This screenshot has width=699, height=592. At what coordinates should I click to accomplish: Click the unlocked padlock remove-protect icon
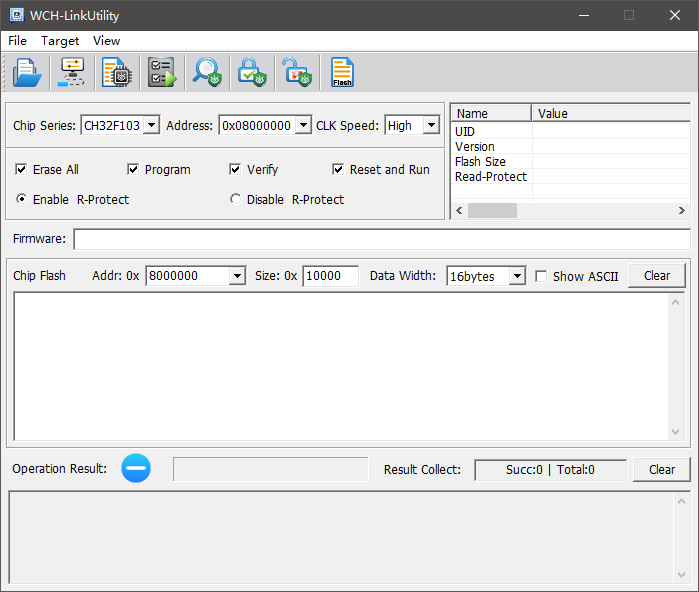(x=297, y=72)
